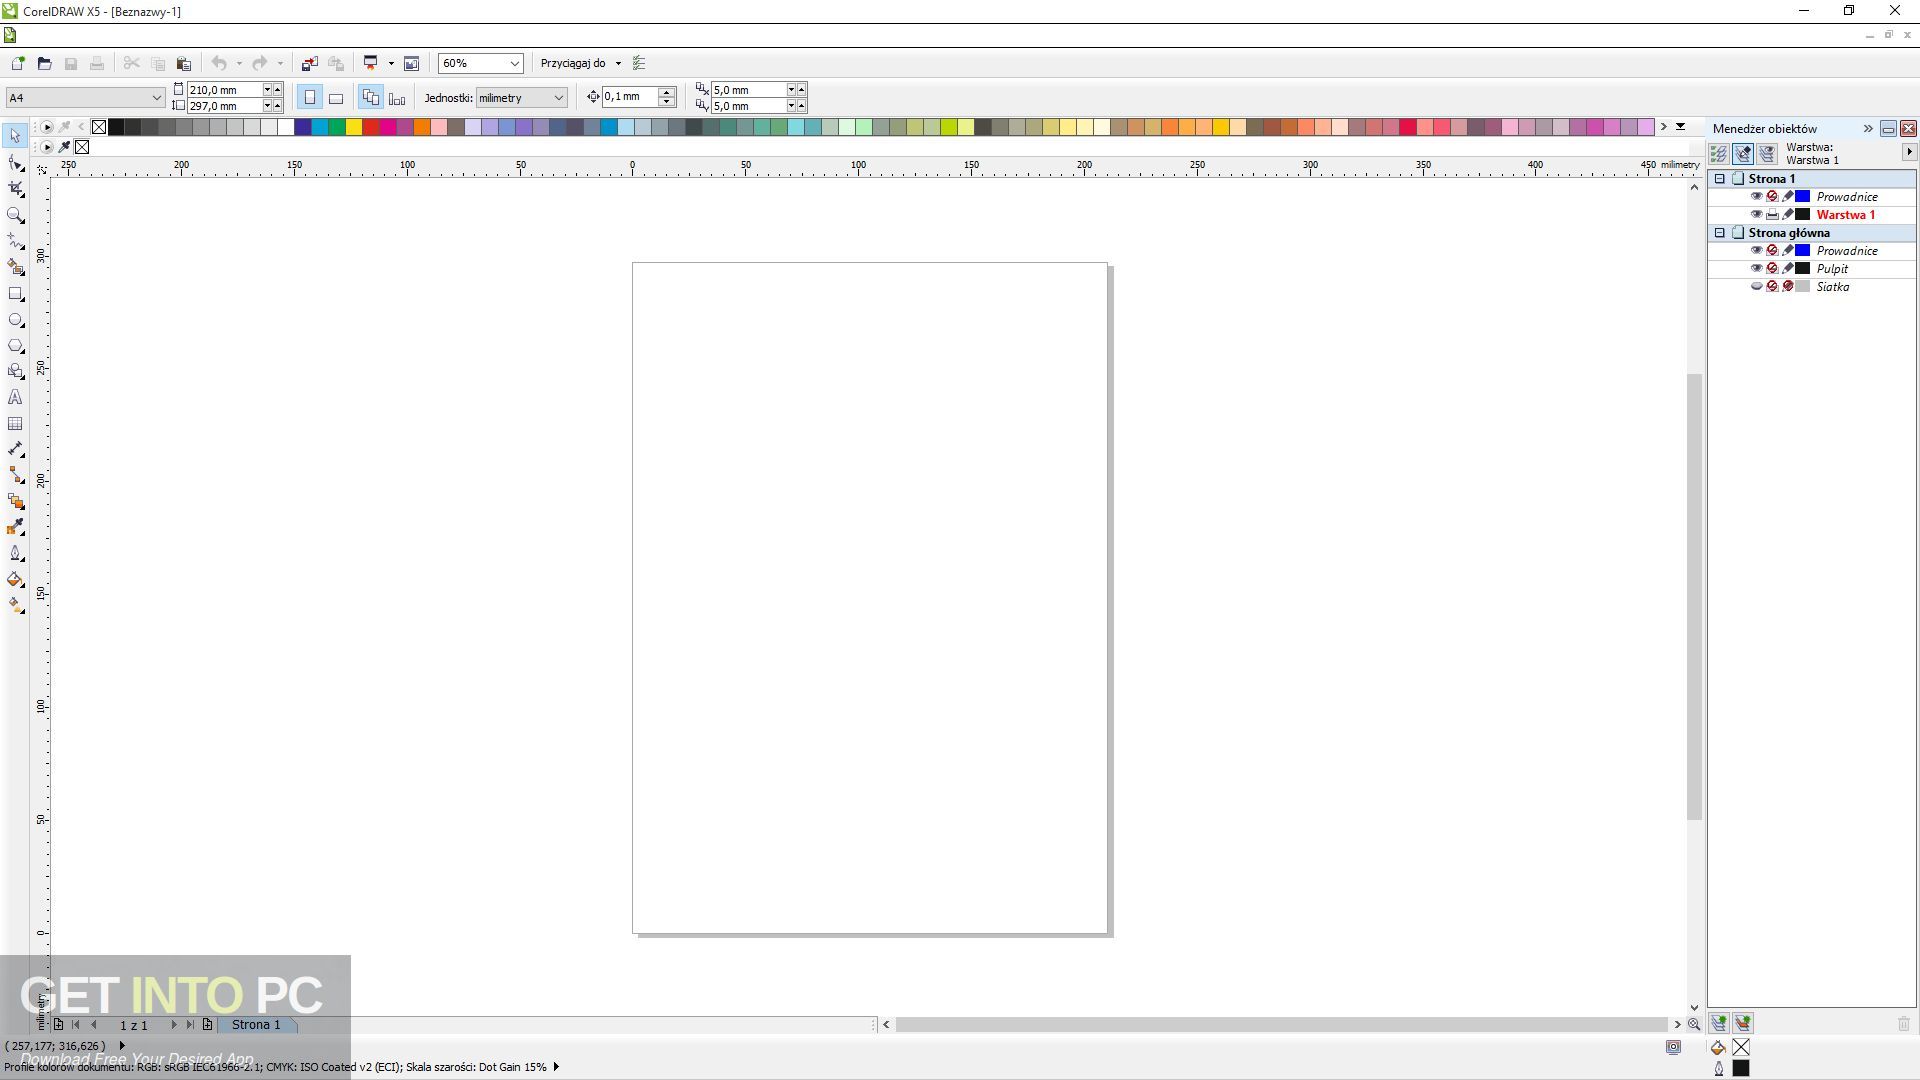Select the Basic Shapes tool
This screenshot has height=1080, width=1920.
pos(15,372)
